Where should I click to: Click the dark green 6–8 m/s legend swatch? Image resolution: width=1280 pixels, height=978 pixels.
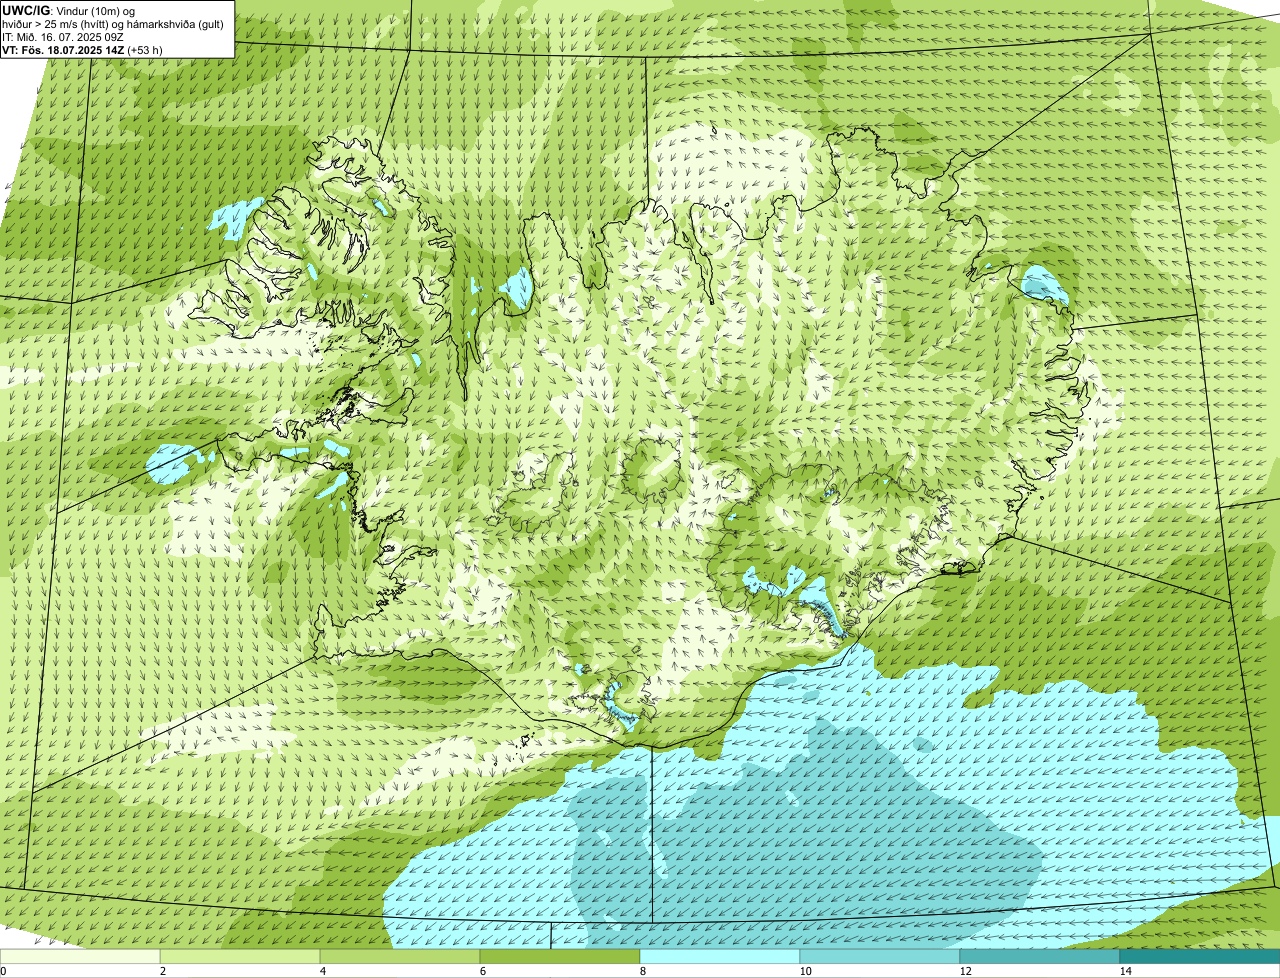pyautogui.click(x=560, y=956)
